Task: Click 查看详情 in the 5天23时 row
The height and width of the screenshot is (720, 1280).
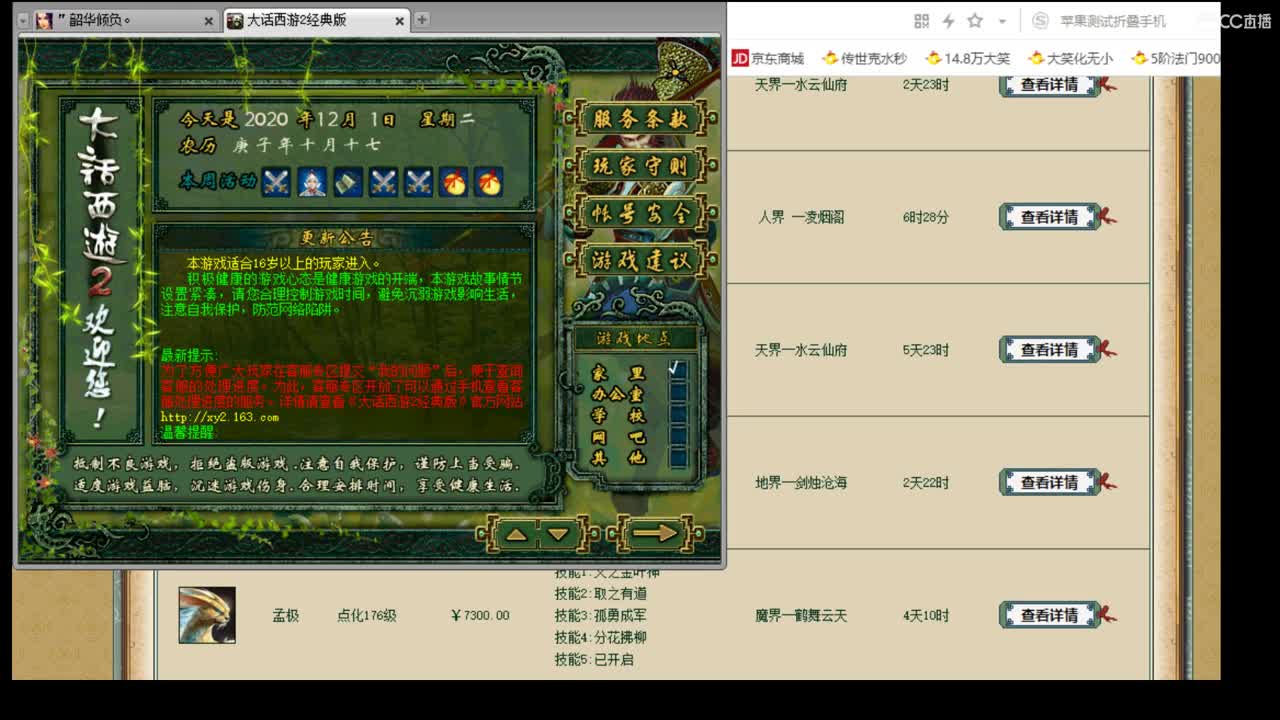Action: 1049,350
